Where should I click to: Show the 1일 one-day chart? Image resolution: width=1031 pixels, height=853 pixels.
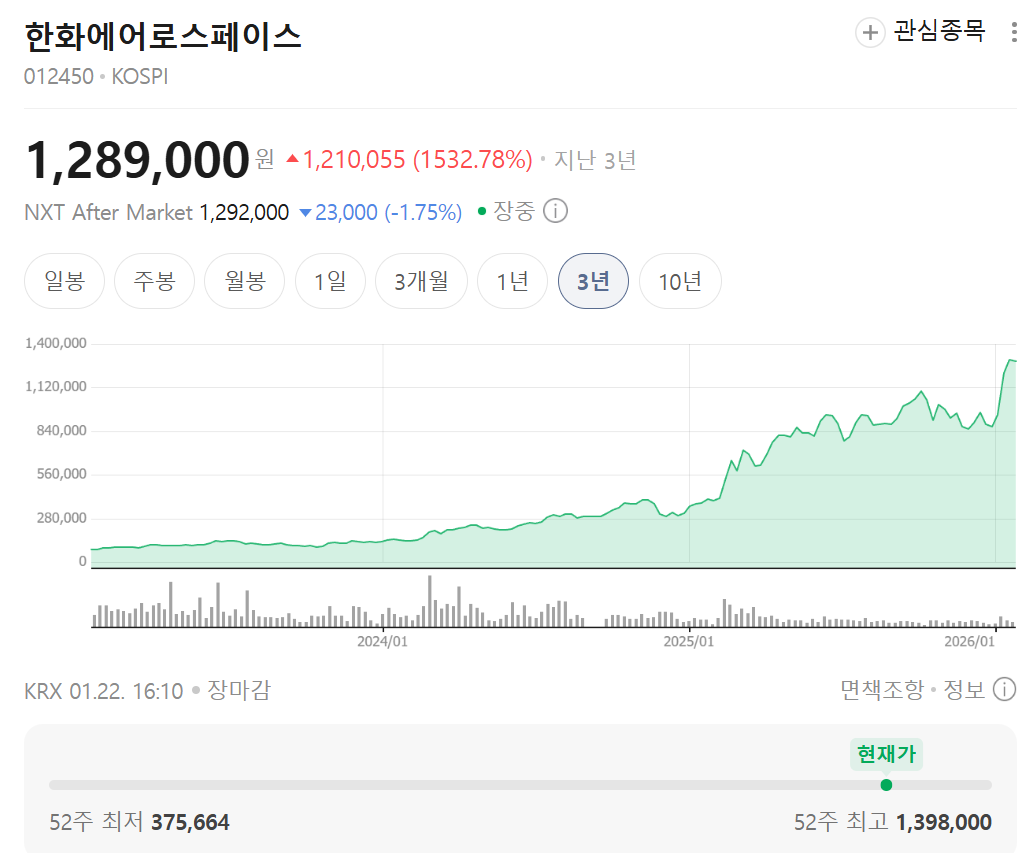[330, 281]
